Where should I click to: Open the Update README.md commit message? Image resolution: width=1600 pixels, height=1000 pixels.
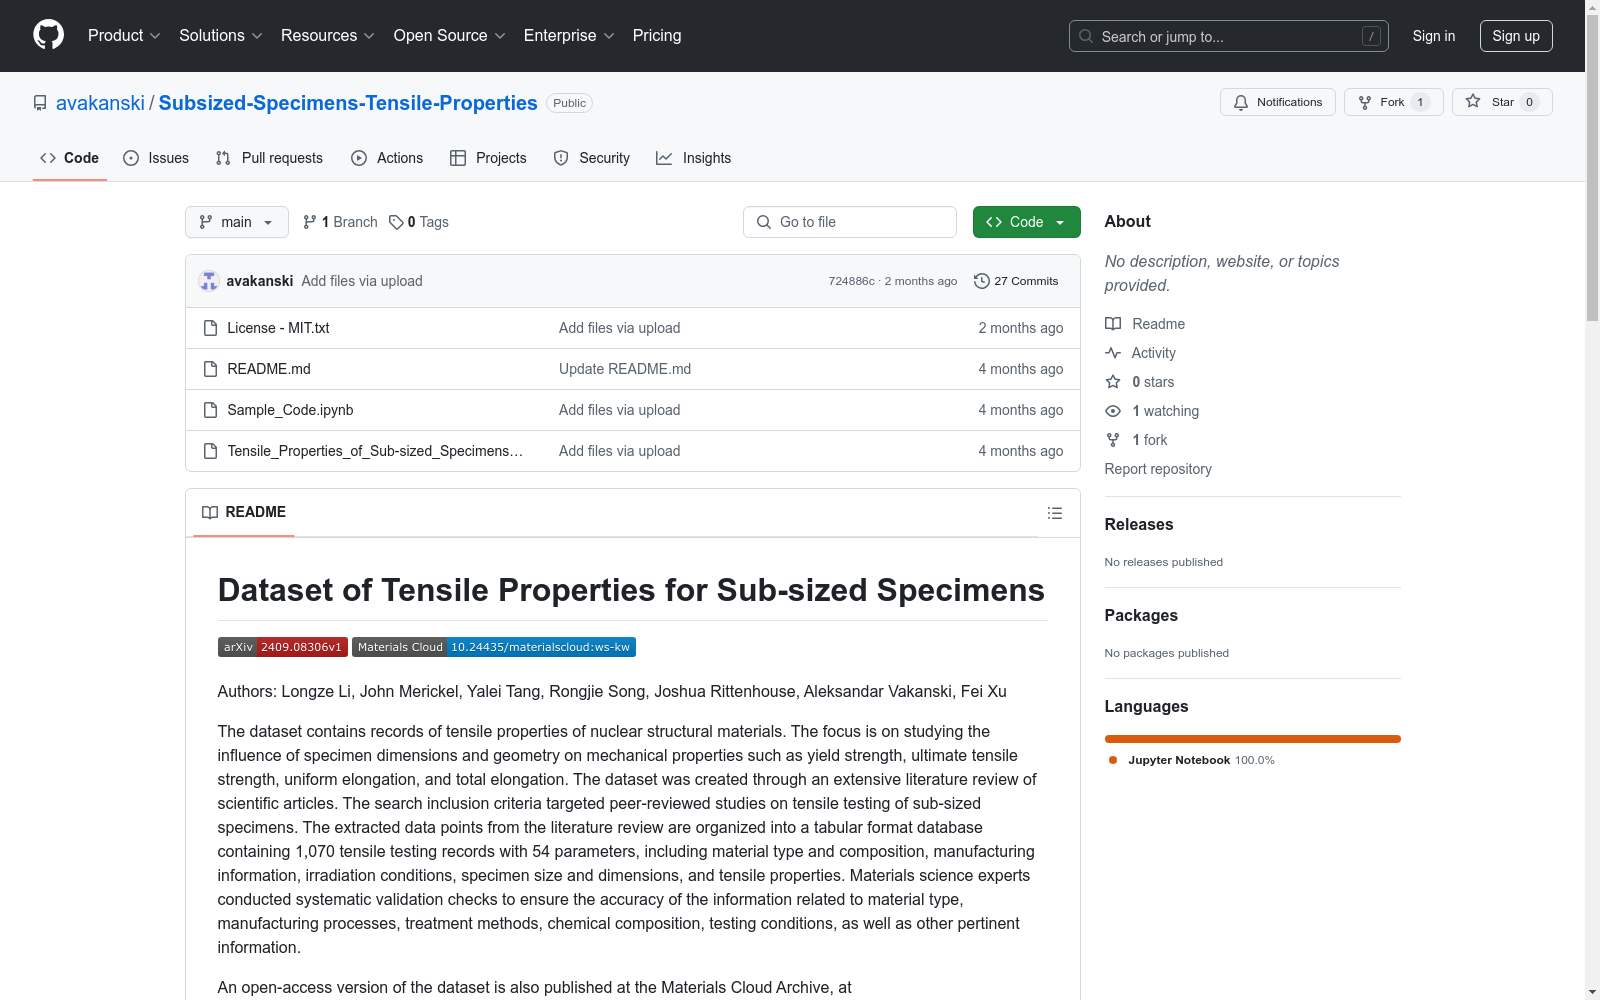pos(625,369)
